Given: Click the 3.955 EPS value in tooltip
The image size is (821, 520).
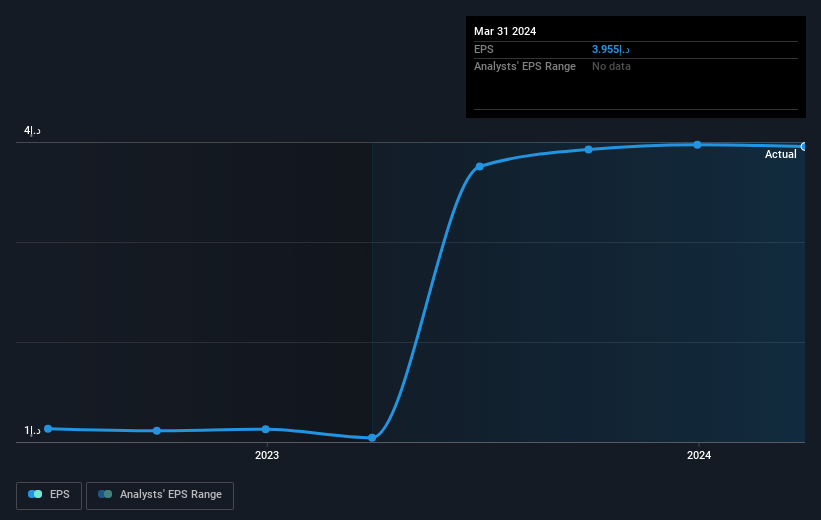Looking at the screenshot, I should (x=611, y=49).
